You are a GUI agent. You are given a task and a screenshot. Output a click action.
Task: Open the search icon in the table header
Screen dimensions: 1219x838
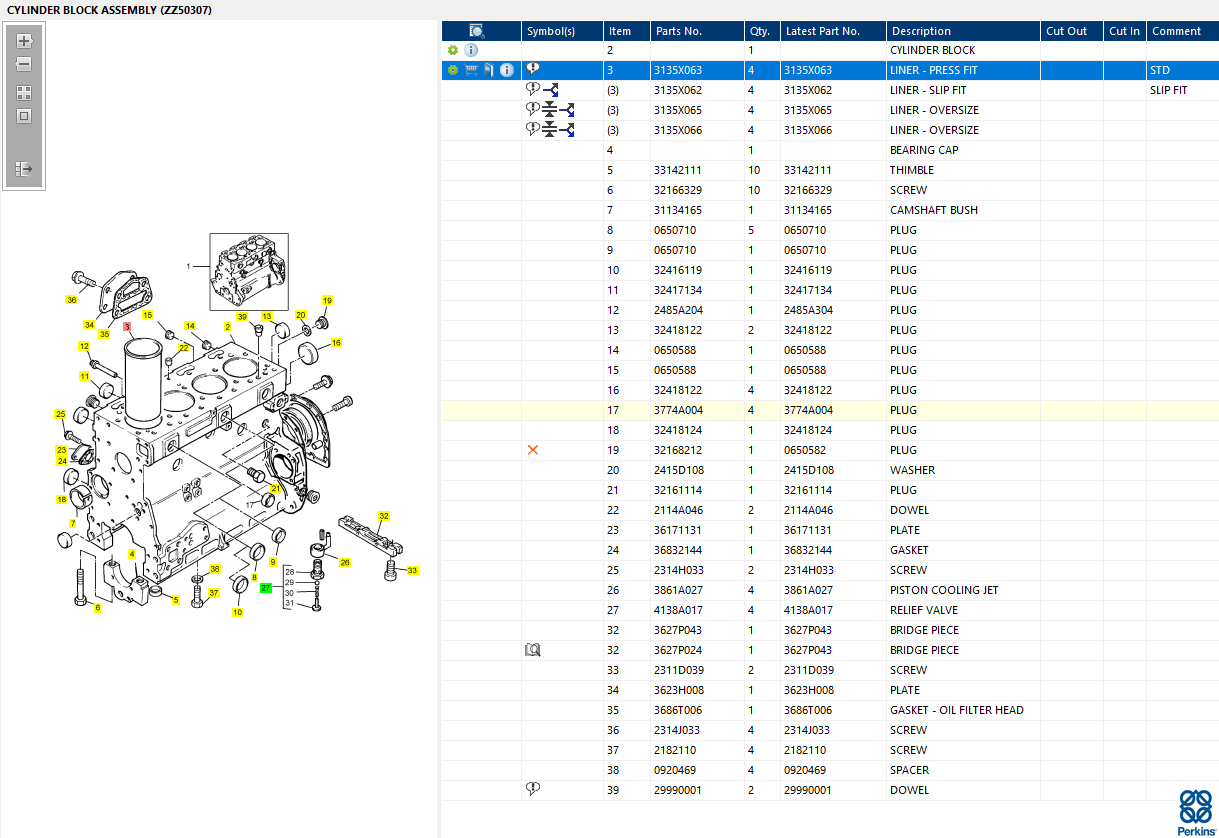click(x=477, y=31)
